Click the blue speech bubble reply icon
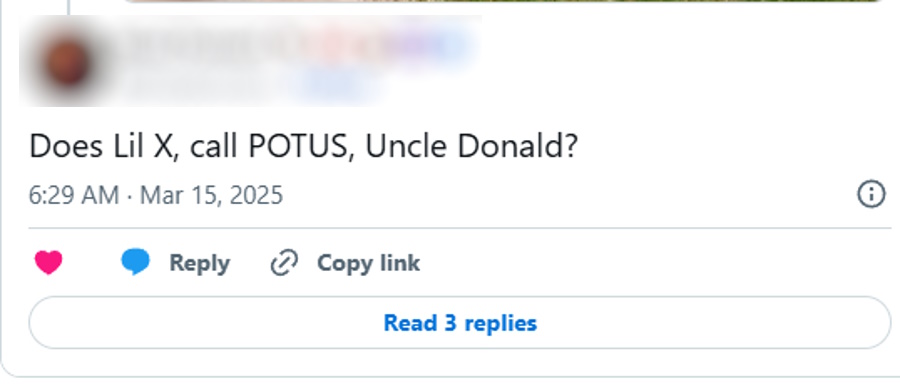 135,263
